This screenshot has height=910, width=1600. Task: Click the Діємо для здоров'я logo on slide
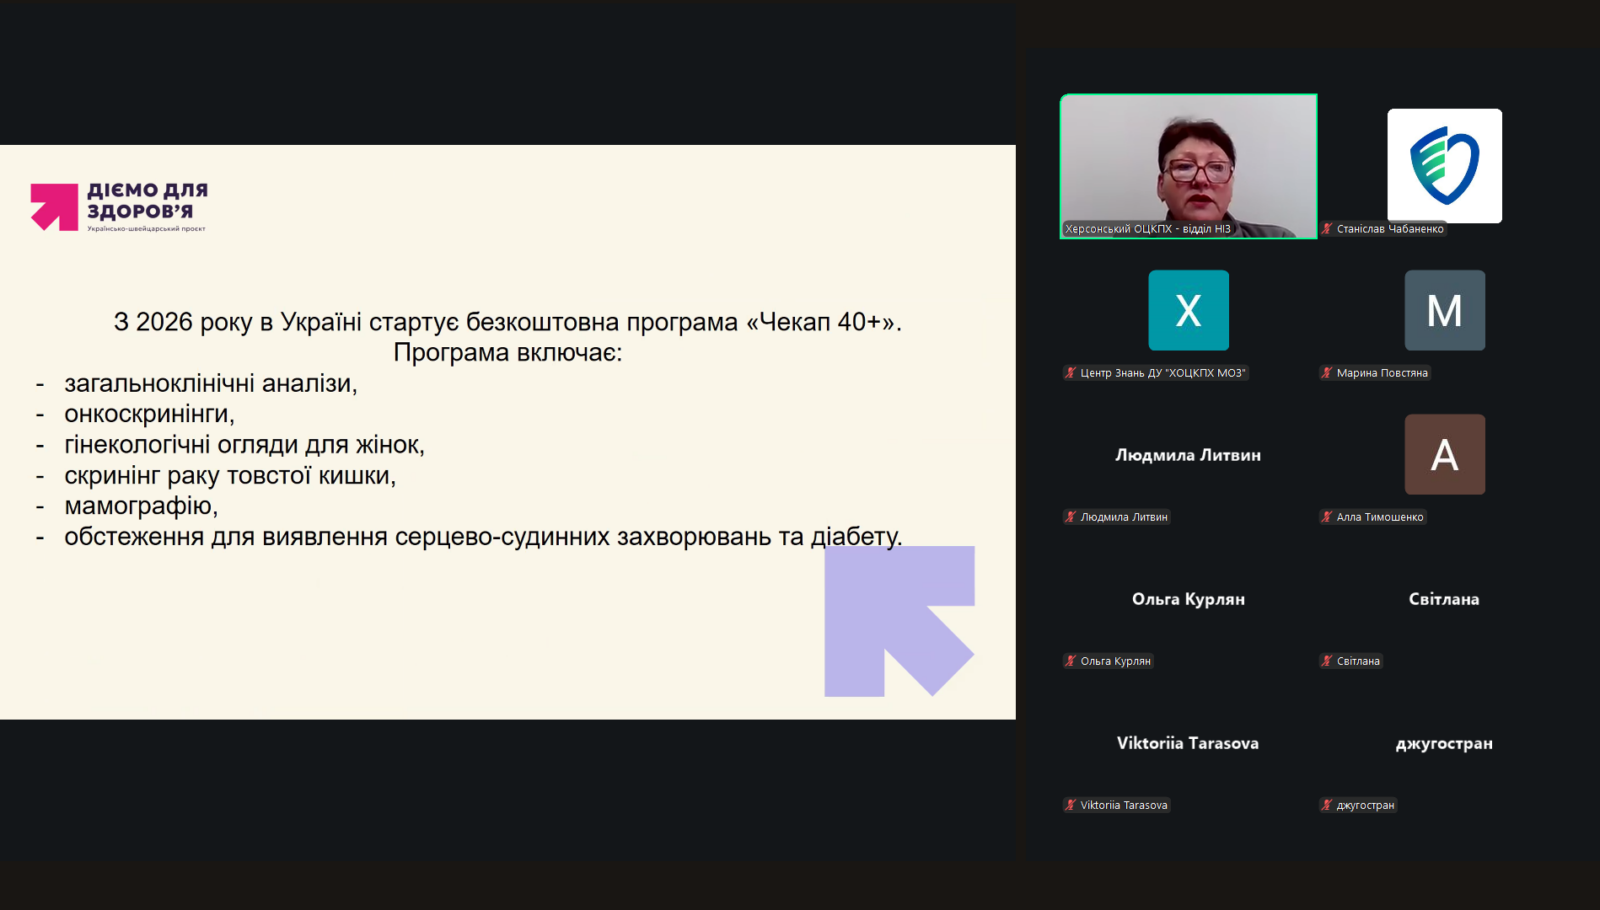click(x=119, y=206)
